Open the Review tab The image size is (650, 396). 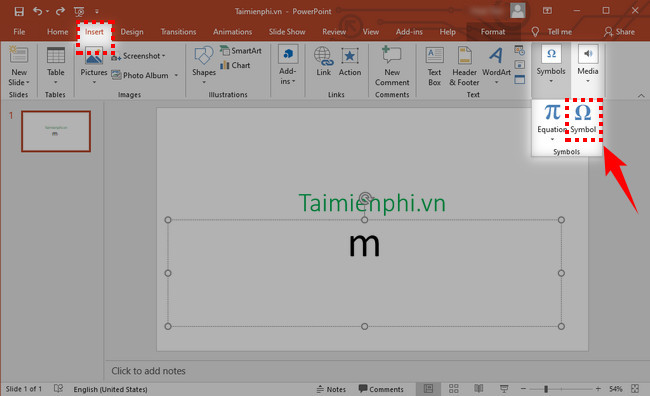click(x=334, y=32)
